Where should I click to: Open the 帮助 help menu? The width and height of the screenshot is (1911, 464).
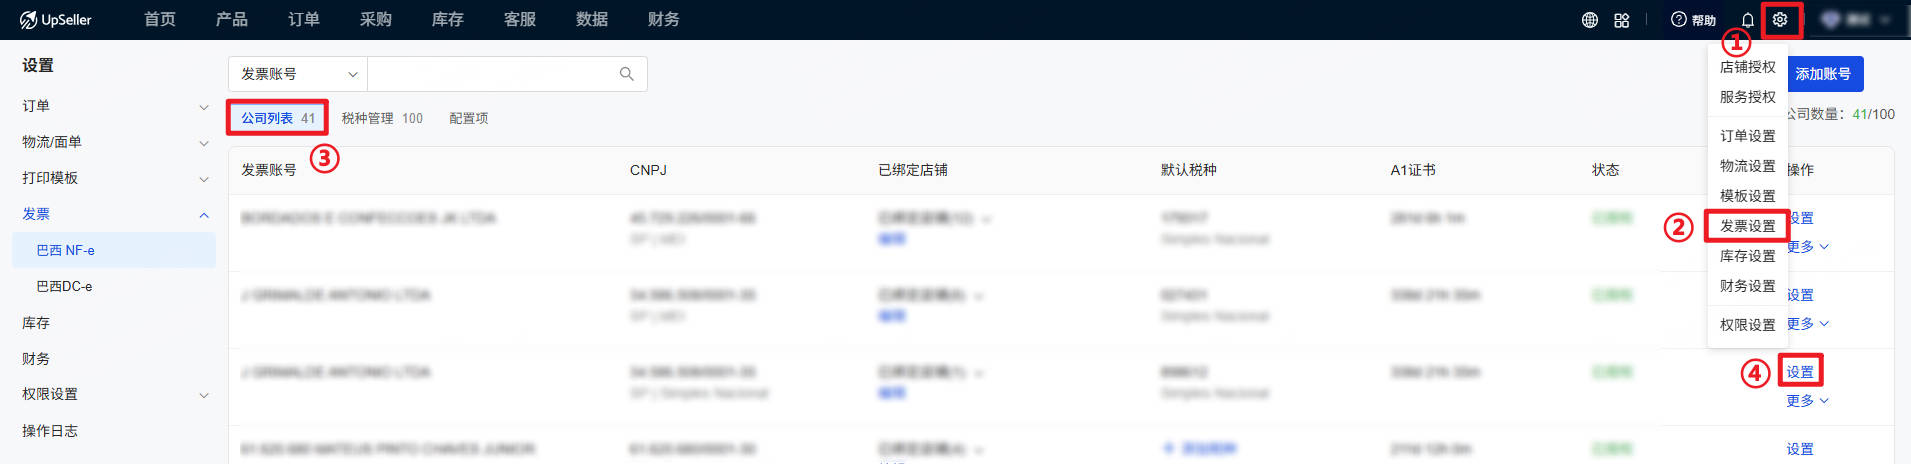click(1694, 20)
